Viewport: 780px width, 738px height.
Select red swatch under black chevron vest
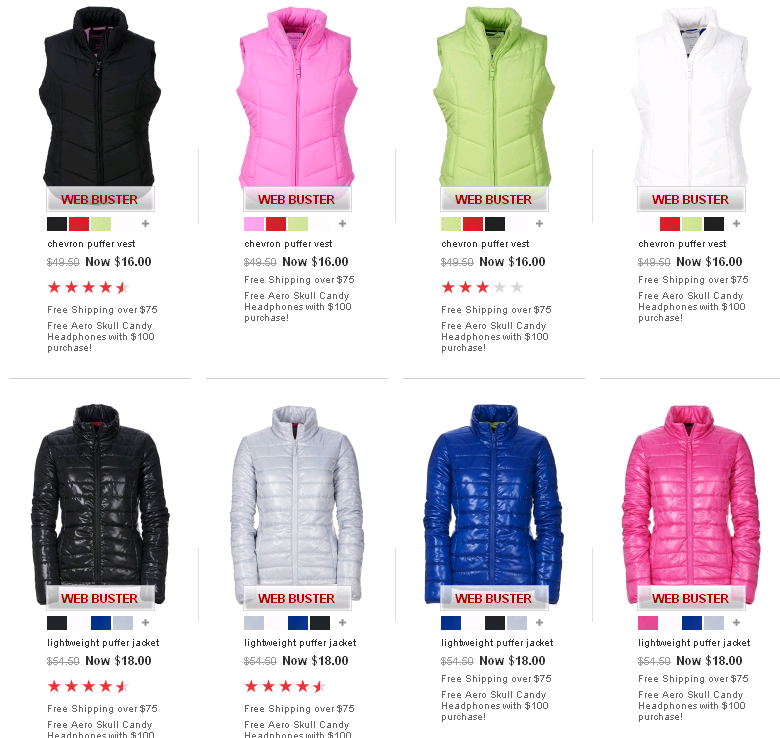[79, 224]
